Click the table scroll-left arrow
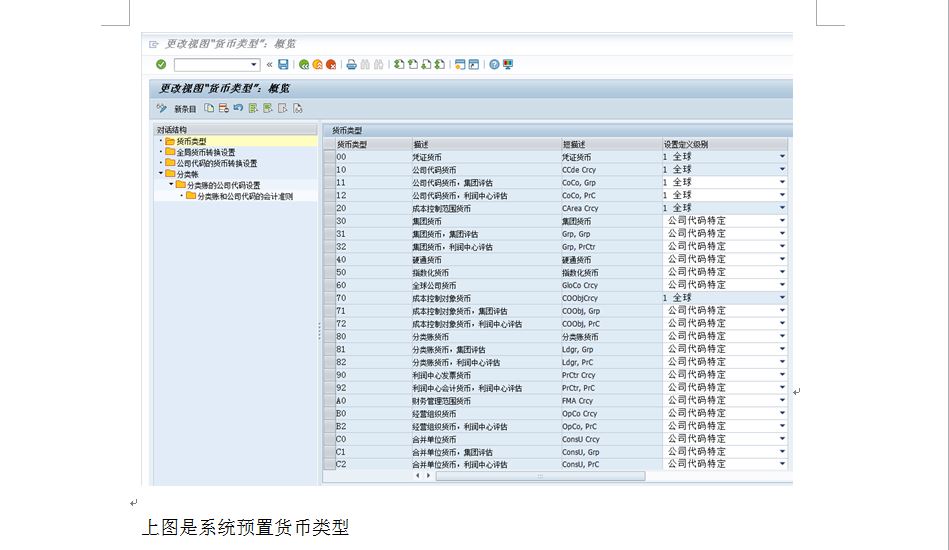Viewport: 949px width, 550px height. (x=417, y=476)
